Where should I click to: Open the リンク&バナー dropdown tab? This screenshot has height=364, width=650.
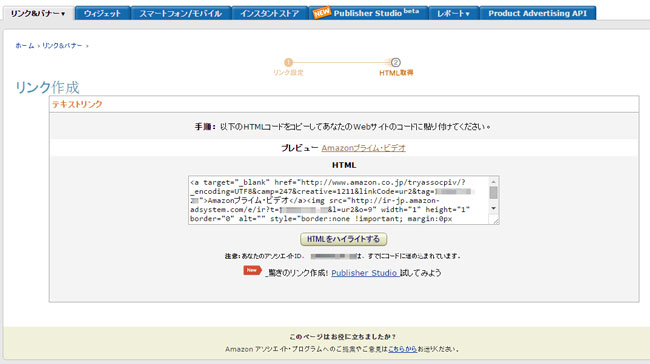[x=38, y=13]
